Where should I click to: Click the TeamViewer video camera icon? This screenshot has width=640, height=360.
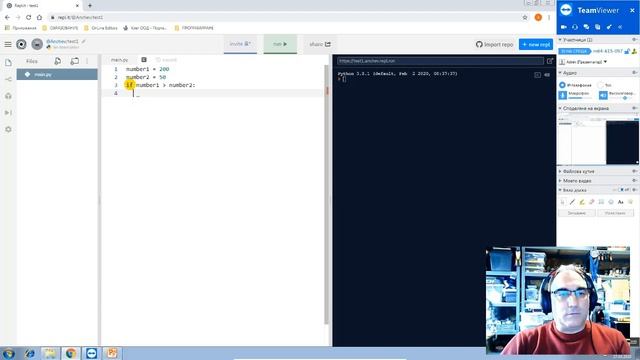pos(564,27)
